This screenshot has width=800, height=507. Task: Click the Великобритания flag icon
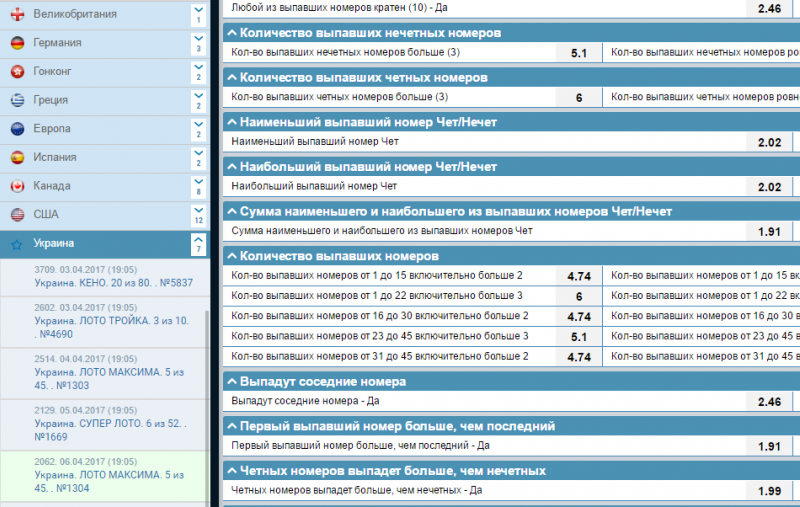pos(17,14)
